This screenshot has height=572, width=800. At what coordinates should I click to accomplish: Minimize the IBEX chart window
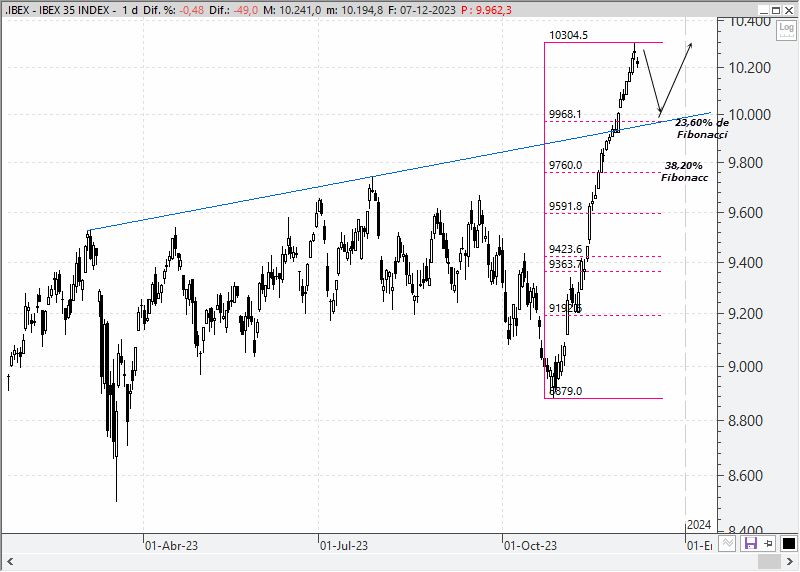point(763,10)
